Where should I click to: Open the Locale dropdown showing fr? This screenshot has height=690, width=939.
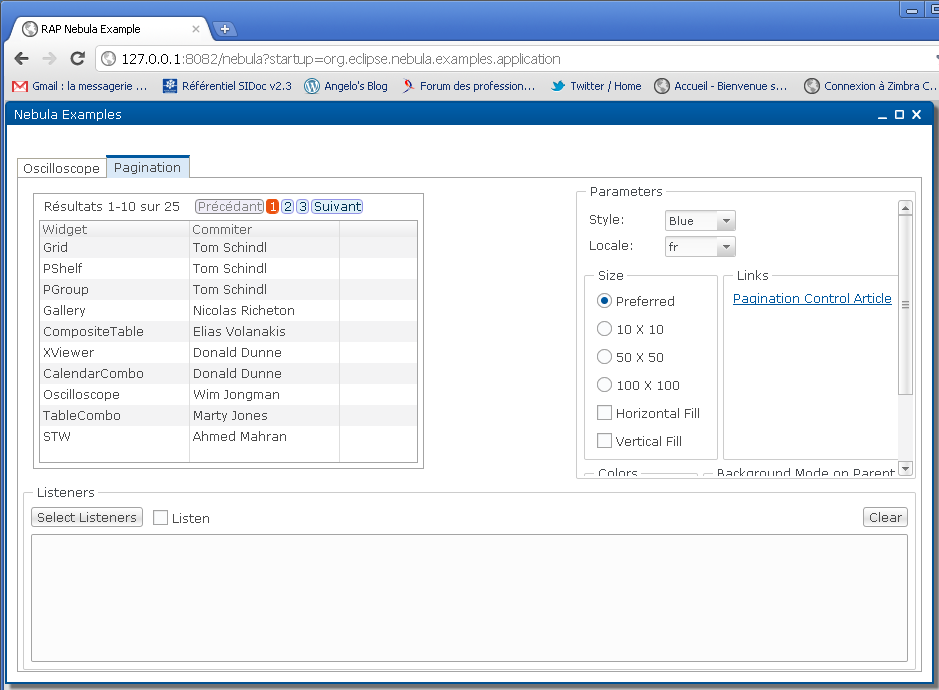(700, 246)
